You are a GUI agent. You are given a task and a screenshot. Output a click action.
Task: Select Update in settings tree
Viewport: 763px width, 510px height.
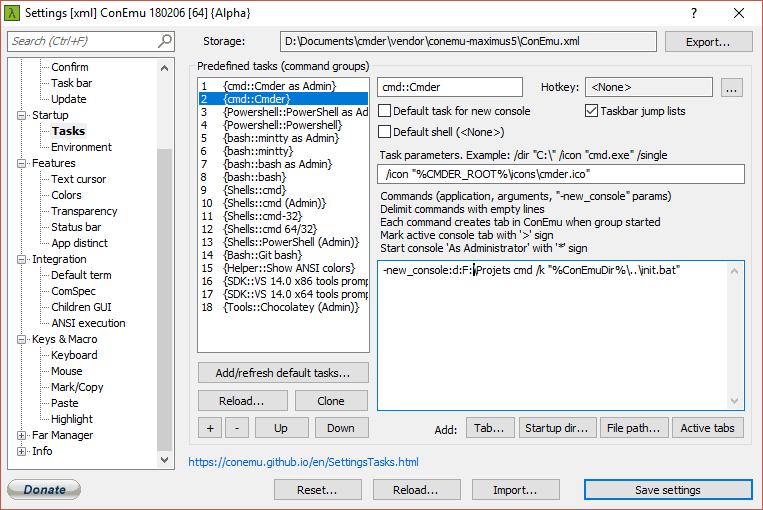point(69,99)
